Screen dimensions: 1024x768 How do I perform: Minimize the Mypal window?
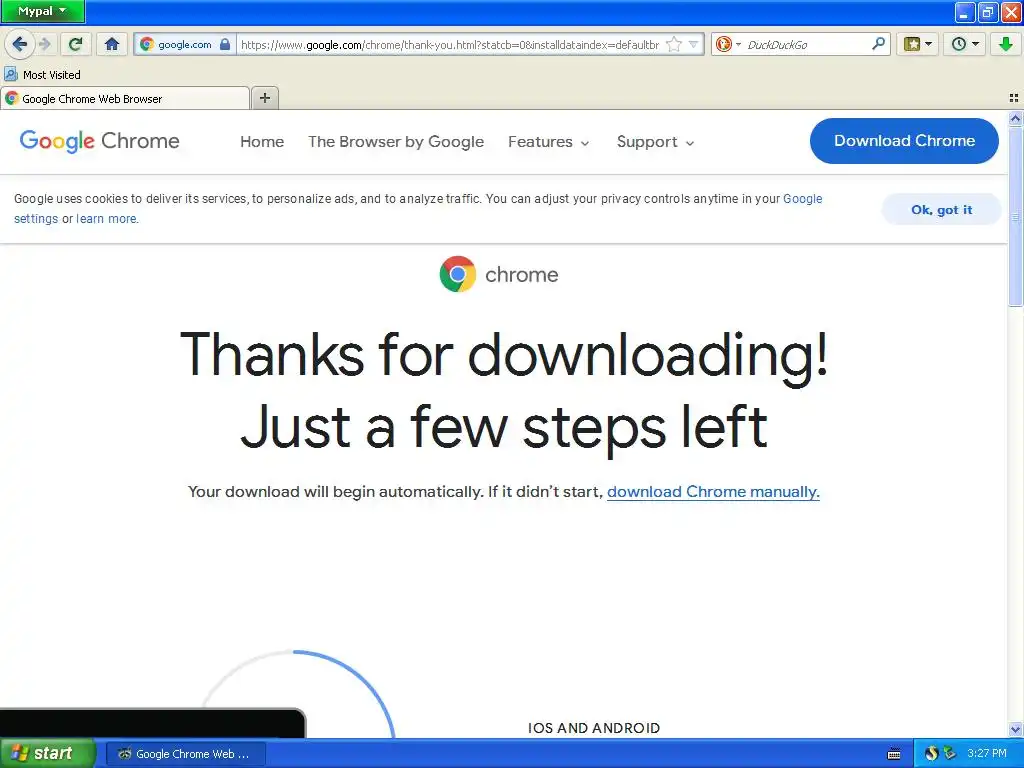pyautogui.click(x=965, y=12)
